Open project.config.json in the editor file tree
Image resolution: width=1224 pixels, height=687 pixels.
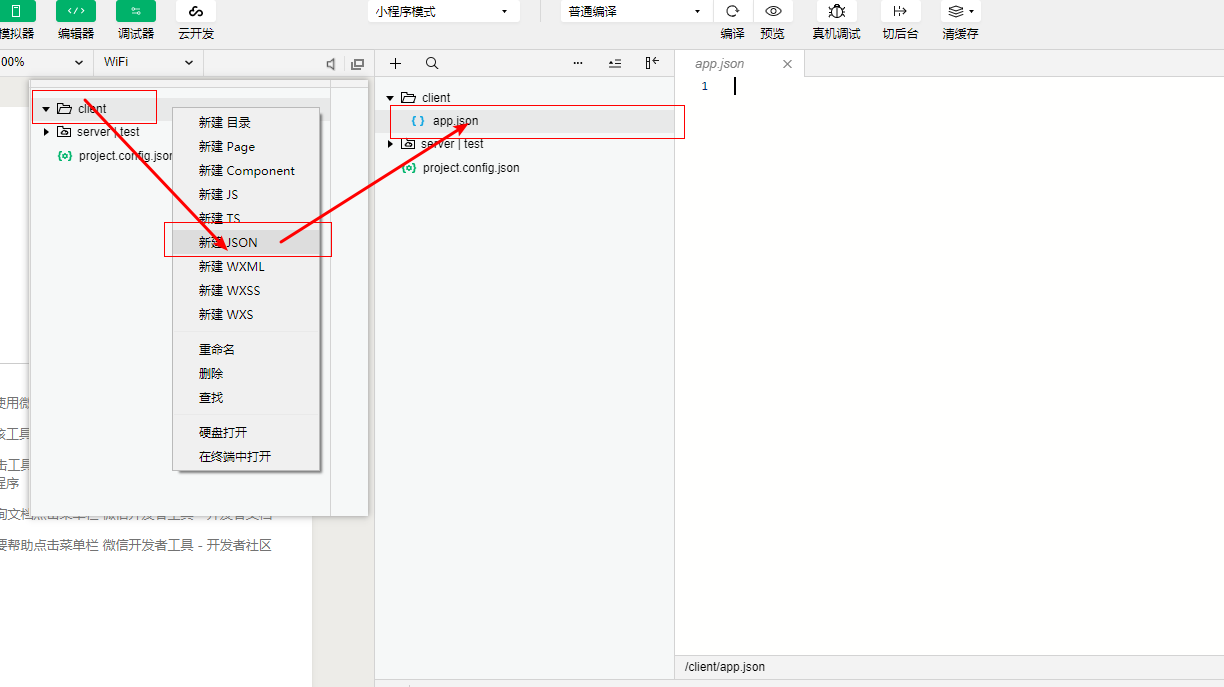(x=471, y=168)
